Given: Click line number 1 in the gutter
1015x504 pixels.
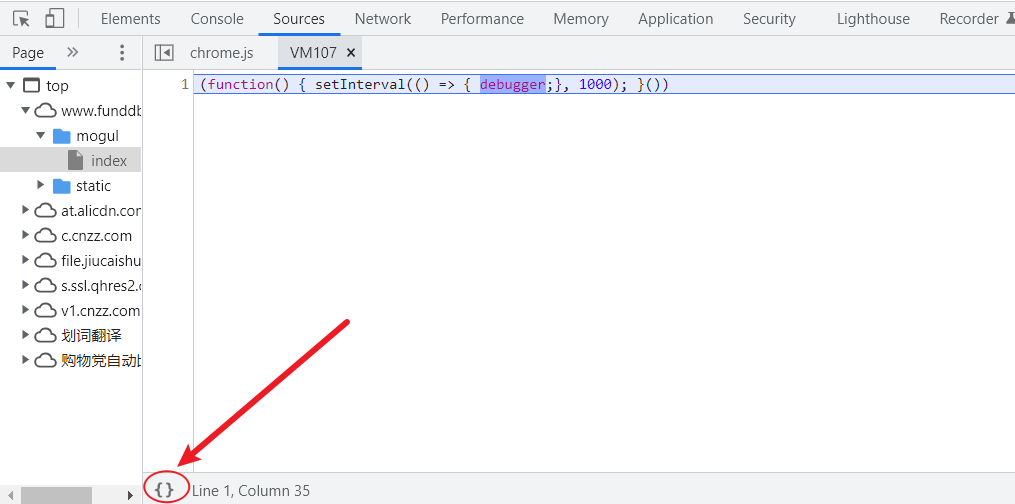Looking at the screenshot, I should tap(184, 85).
